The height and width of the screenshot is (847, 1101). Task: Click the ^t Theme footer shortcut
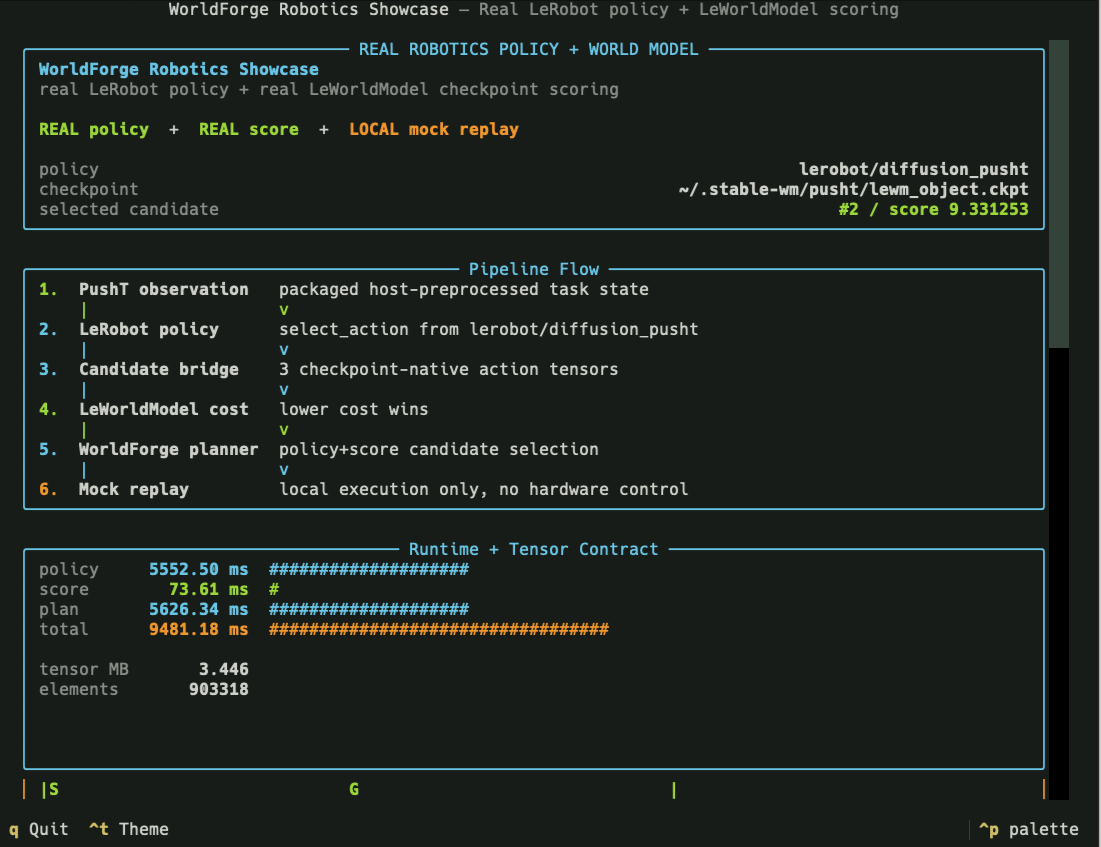click(x=128, y=829)
